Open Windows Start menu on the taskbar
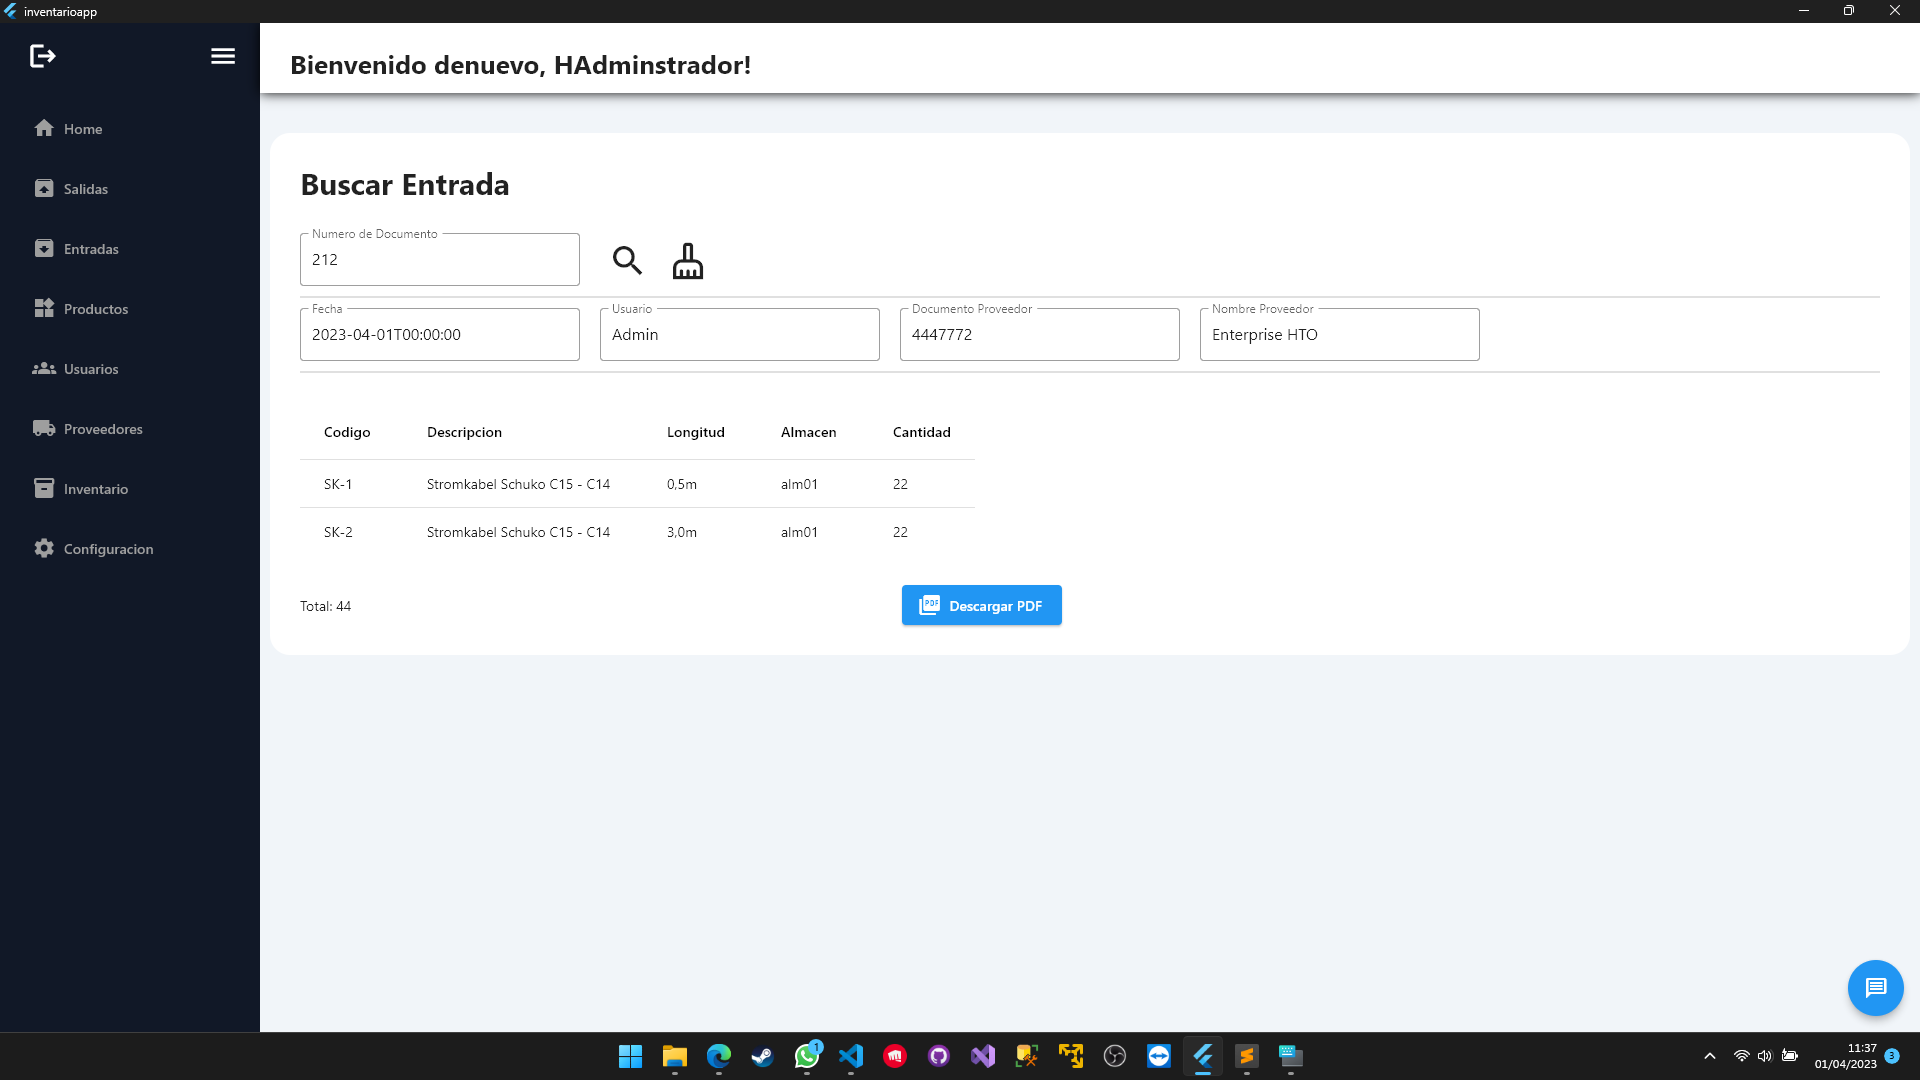This screenshot has height=1080, width=1920. (x=630, y=1056)
